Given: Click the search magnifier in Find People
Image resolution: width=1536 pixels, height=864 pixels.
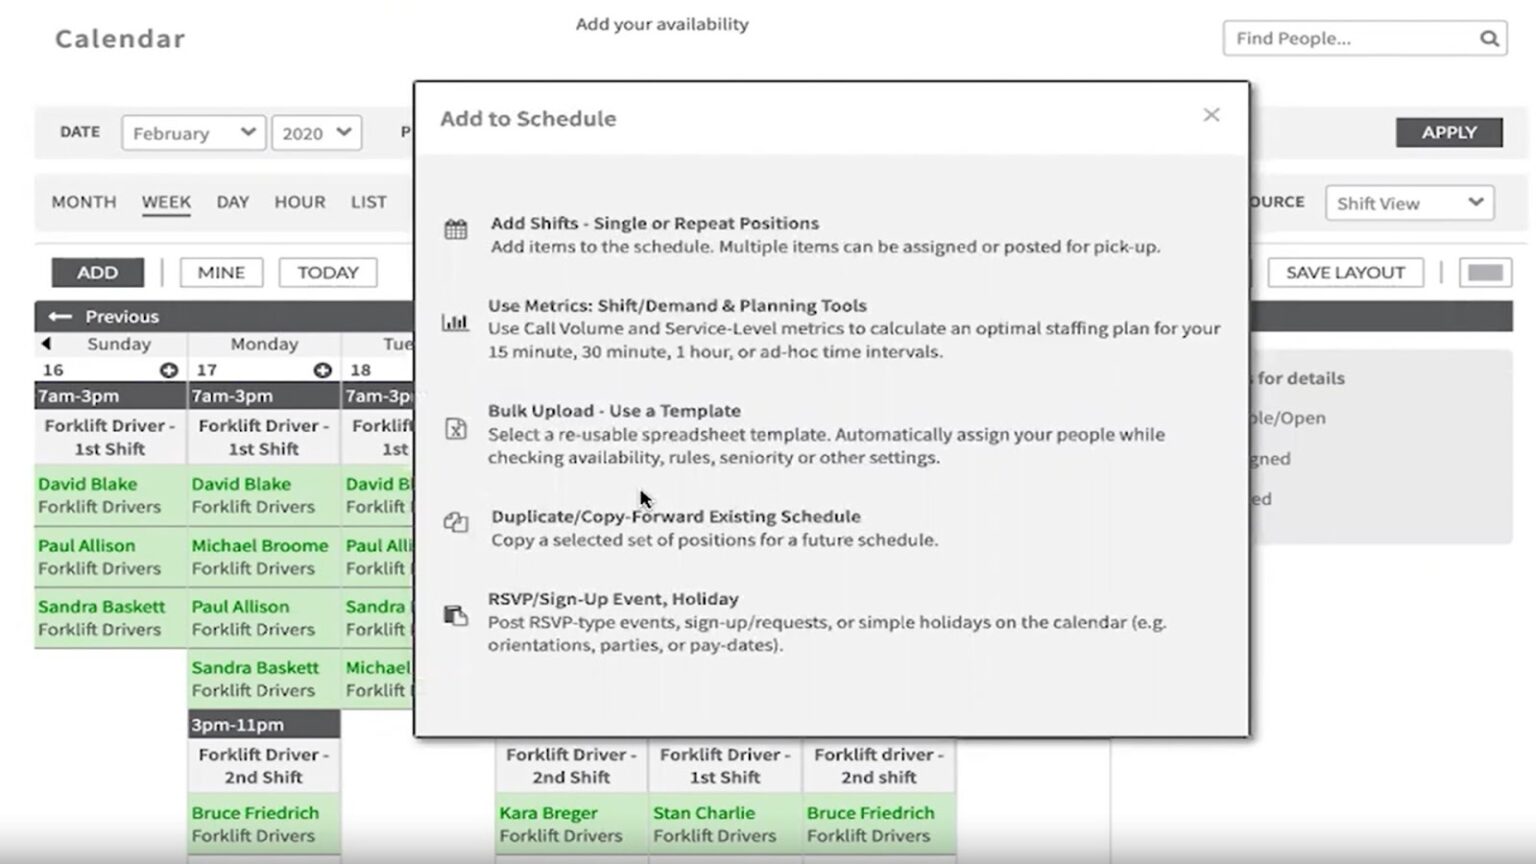Looking at the screenshot, I should tap(1489, 38).
